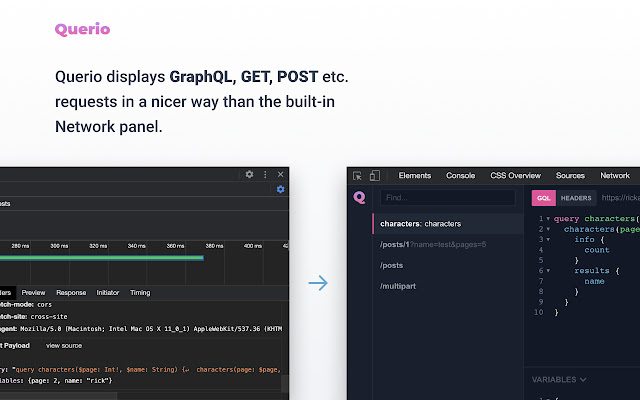Click the HEADERS button
This screenshot has width=640, height=400.
[576, 198]
